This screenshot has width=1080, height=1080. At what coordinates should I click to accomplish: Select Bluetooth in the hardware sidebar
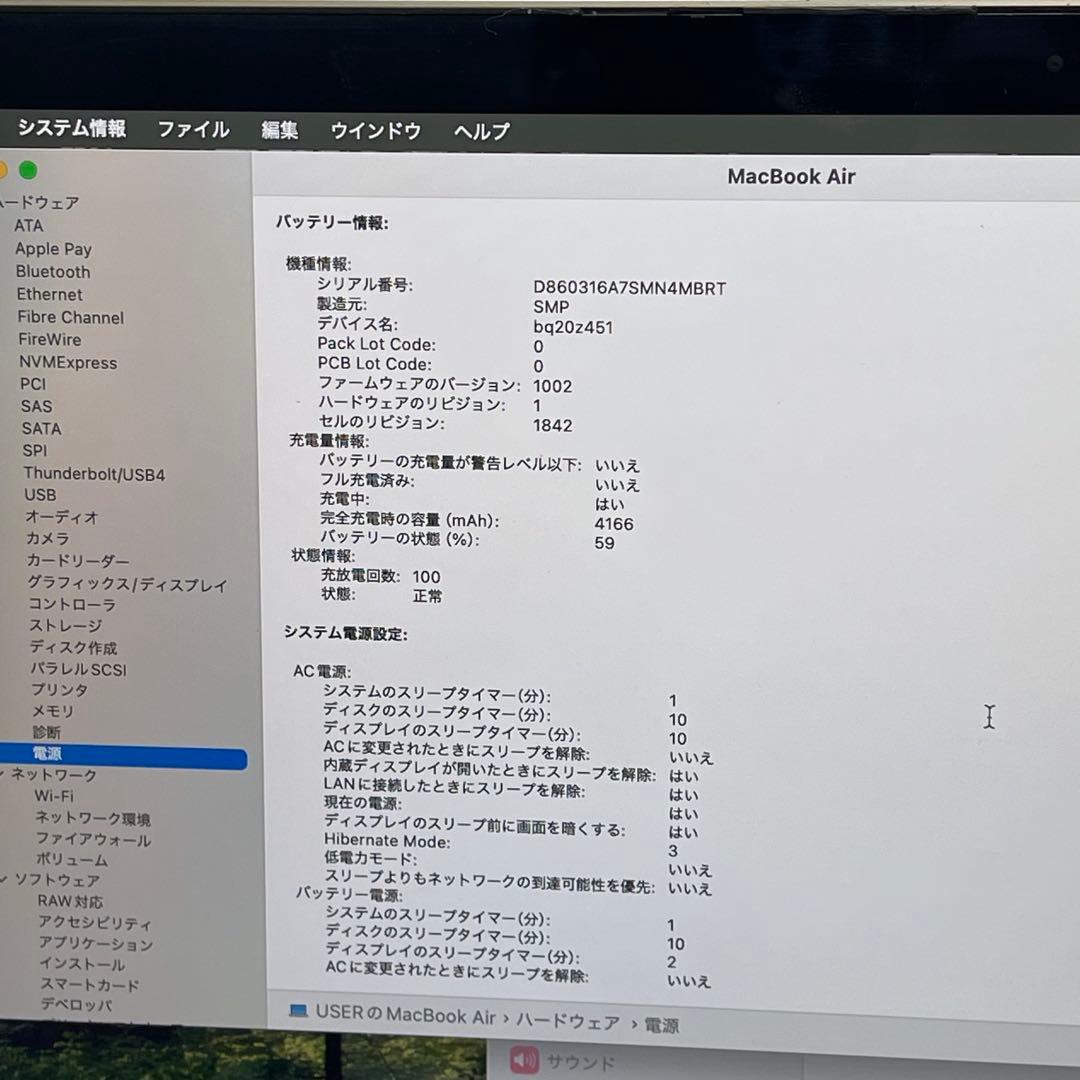click(x=52, y=272)
